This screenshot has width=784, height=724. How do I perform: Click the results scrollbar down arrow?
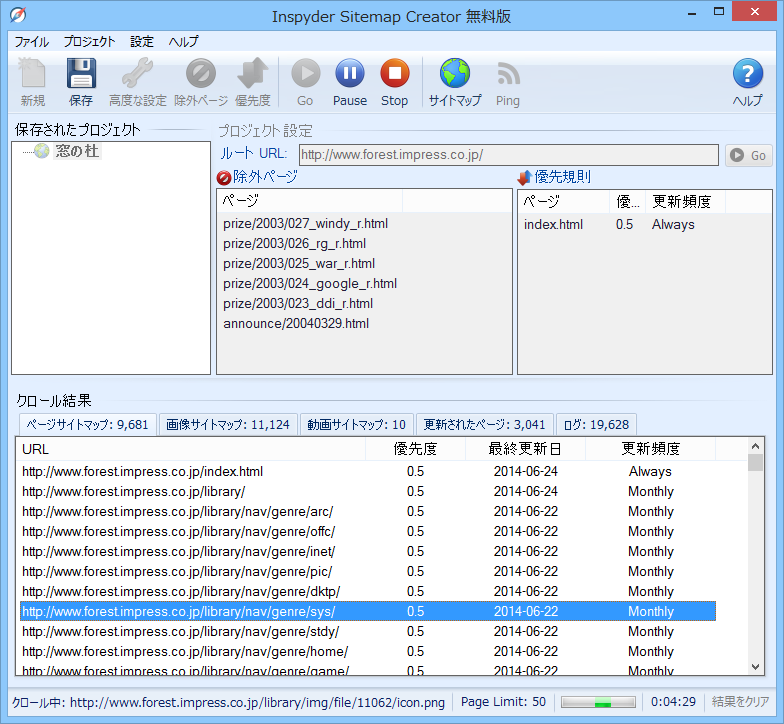(x=756, y=666)
